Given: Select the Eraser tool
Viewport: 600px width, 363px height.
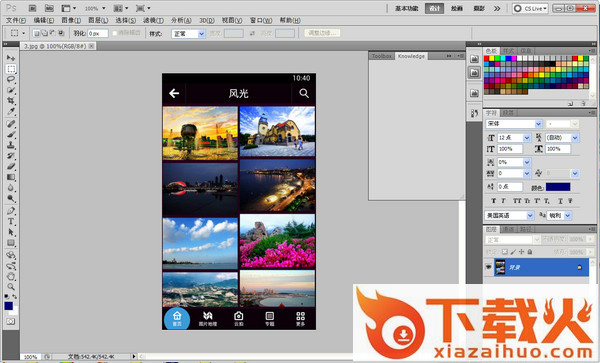Looking at the screenshot, I should [x=11, y=166].
